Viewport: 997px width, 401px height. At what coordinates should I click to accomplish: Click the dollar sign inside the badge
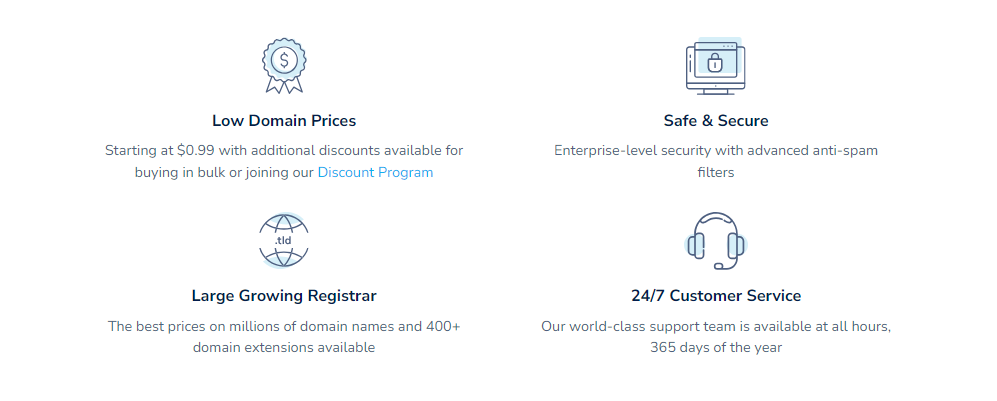pos(284,60)
